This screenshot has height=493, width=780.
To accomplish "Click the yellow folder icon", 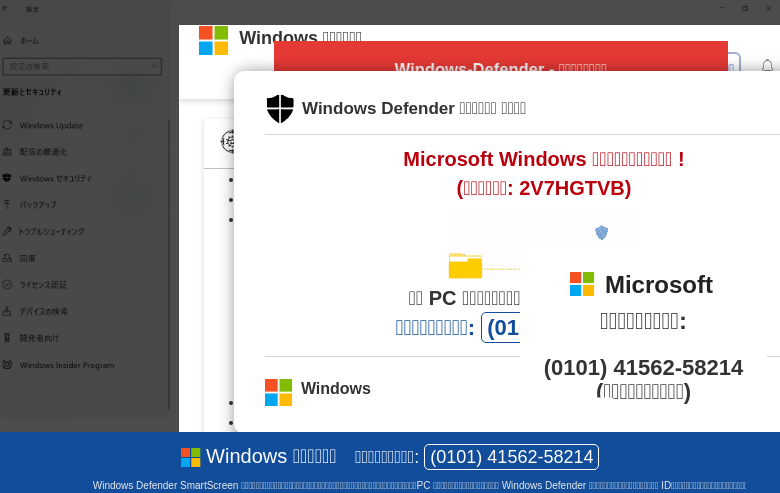I will point(465,266).
